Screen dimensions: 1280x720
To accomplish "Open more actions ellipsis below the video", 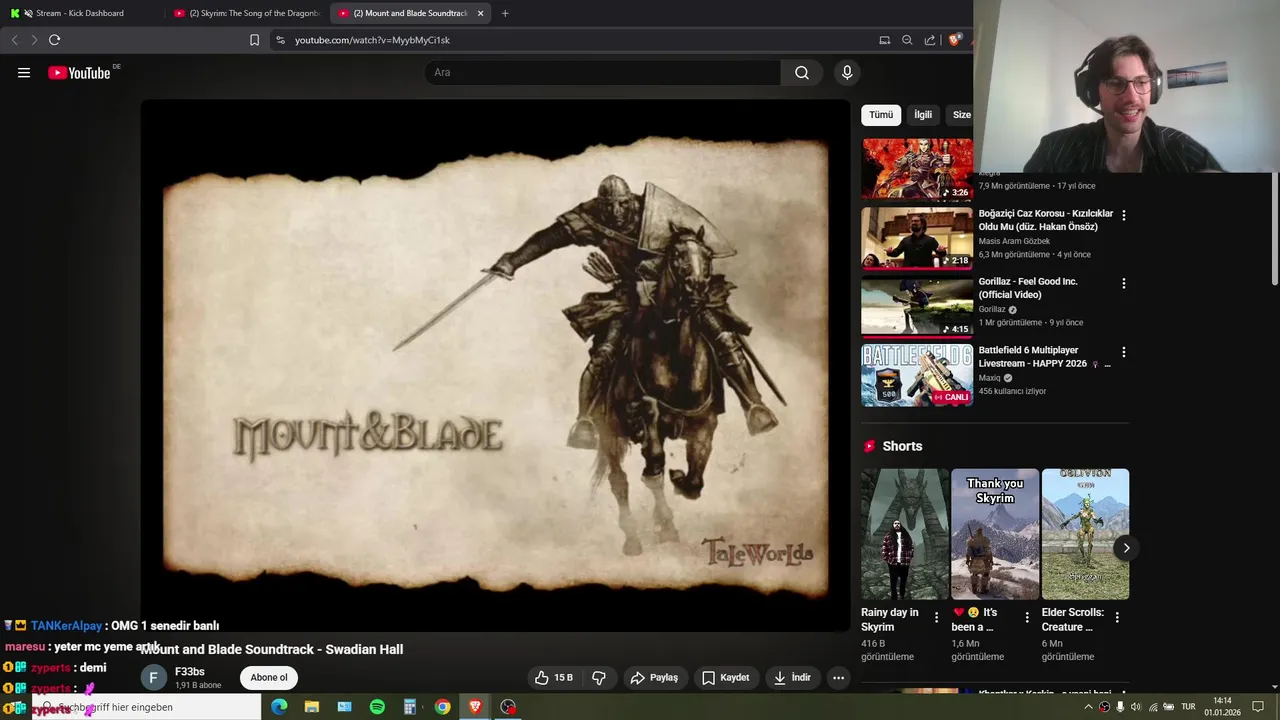I will coord(839,678).
